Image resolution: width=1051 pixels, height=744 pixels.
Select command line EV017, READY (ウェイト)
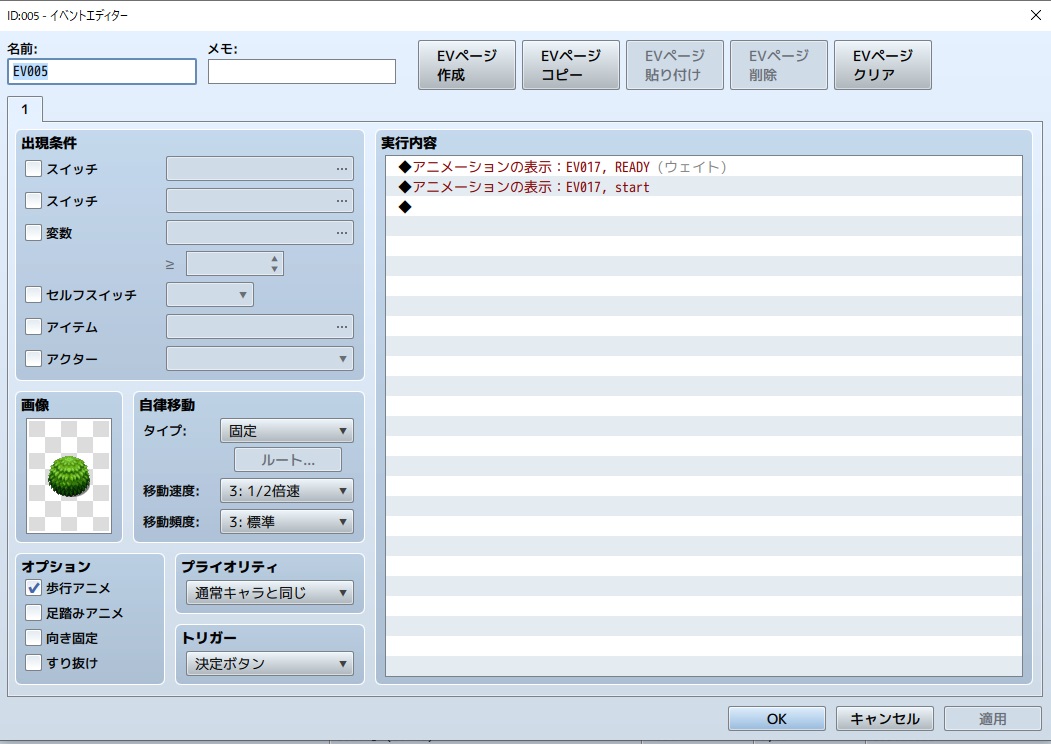(x=704, y=166)
